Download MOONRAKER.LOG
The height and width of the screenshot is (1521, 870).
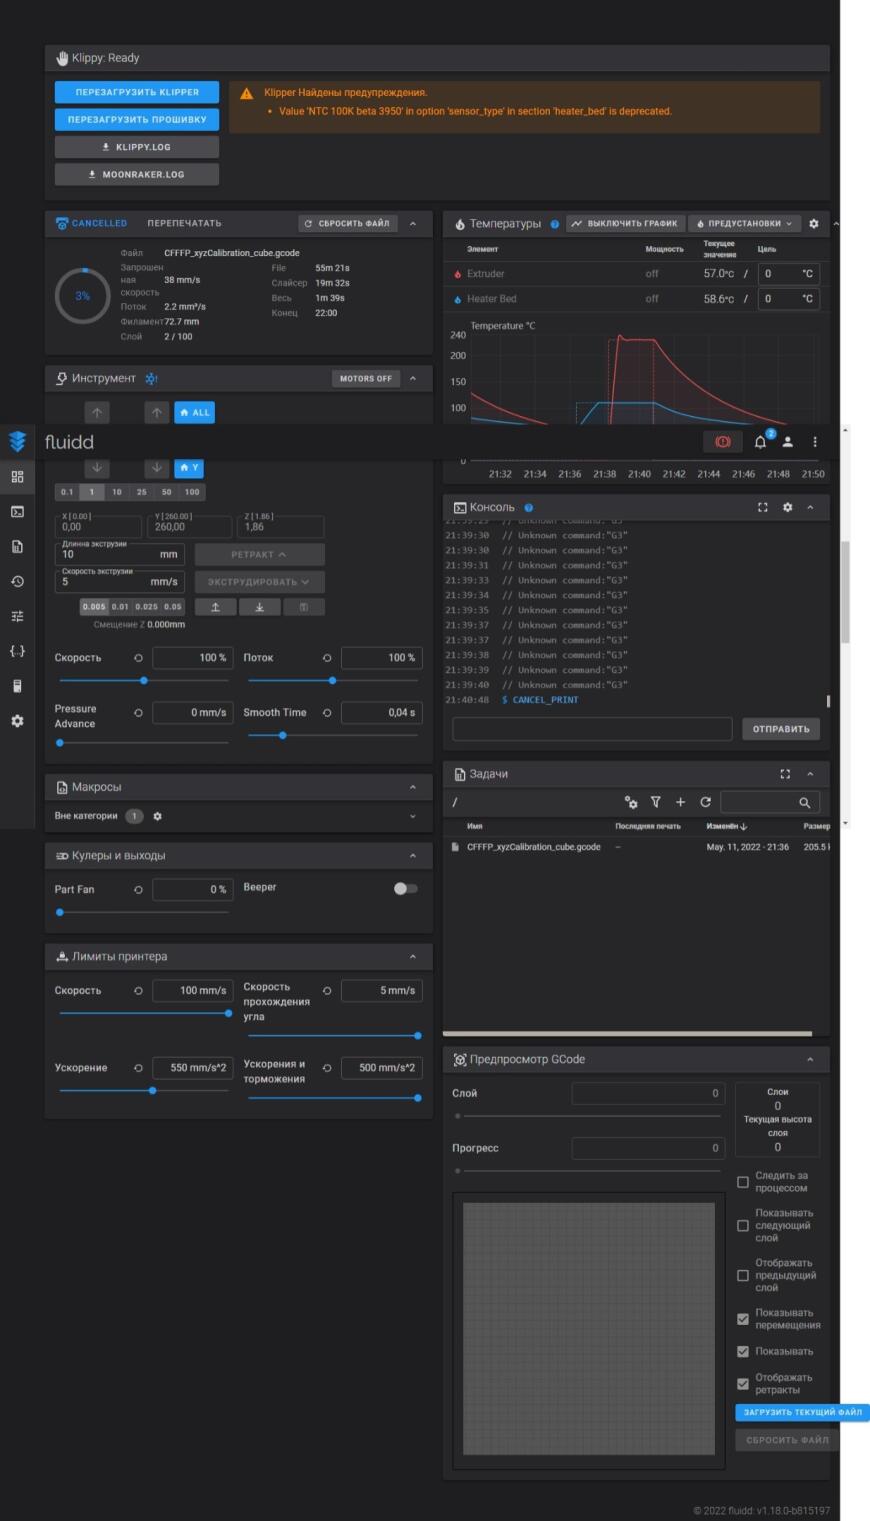coord(137,174)
